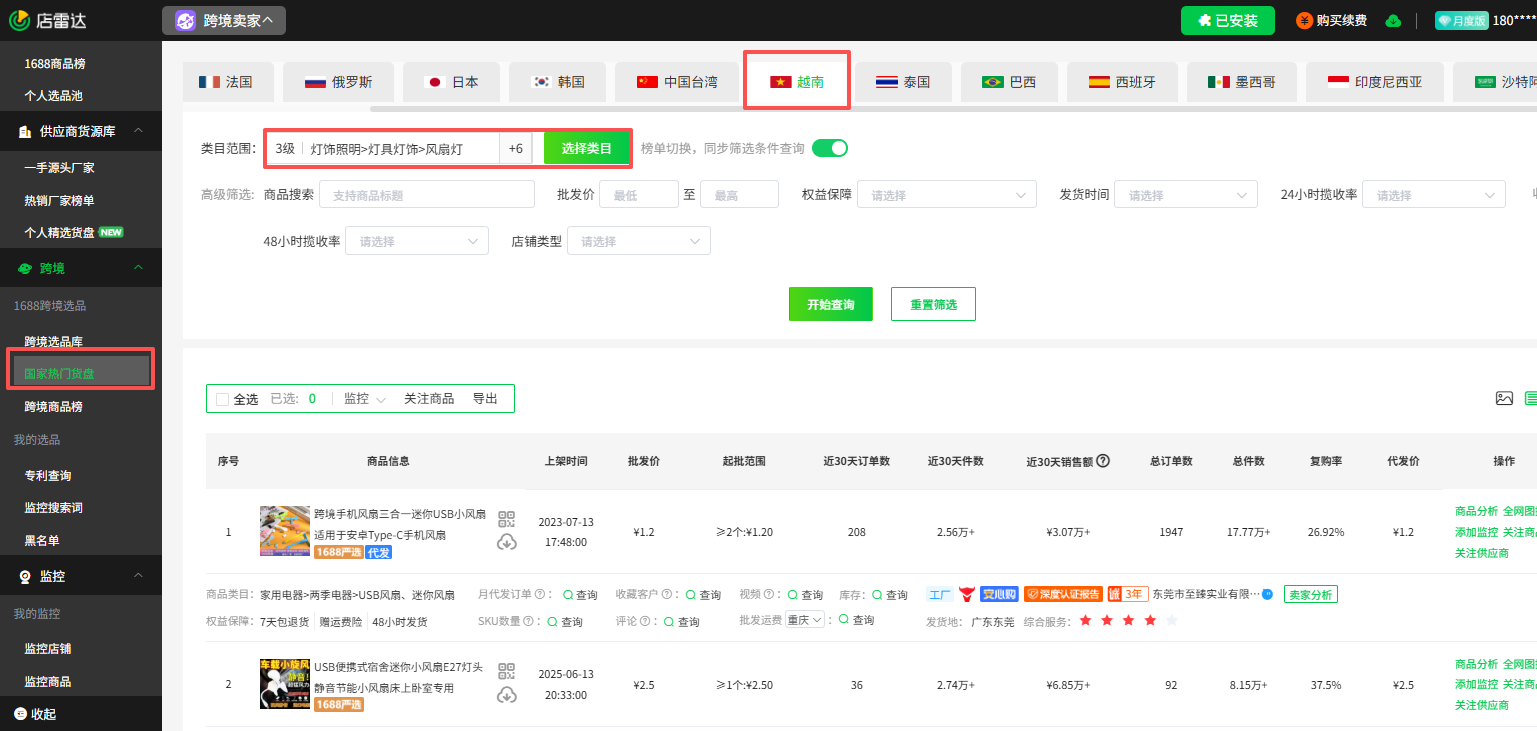Click the QR code icon for product row 2
The height and width of the screenshot is (731, 1537).
click(x=507, y=671)
